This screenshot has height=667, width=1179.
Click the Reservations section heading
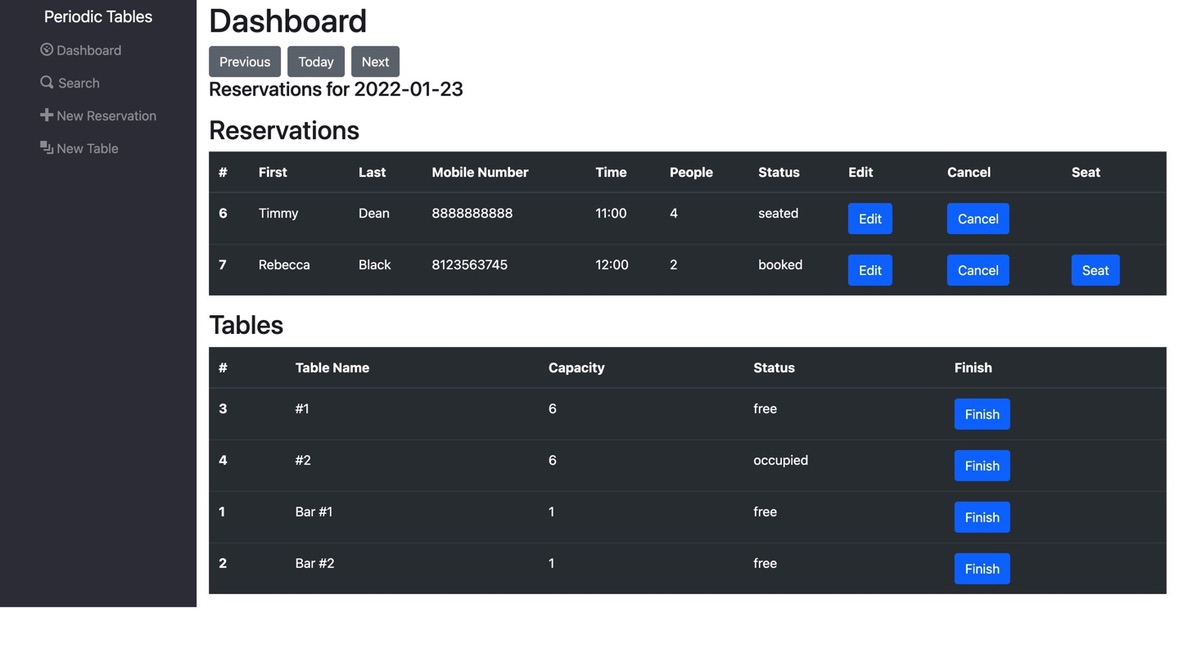tap(284, 130)
